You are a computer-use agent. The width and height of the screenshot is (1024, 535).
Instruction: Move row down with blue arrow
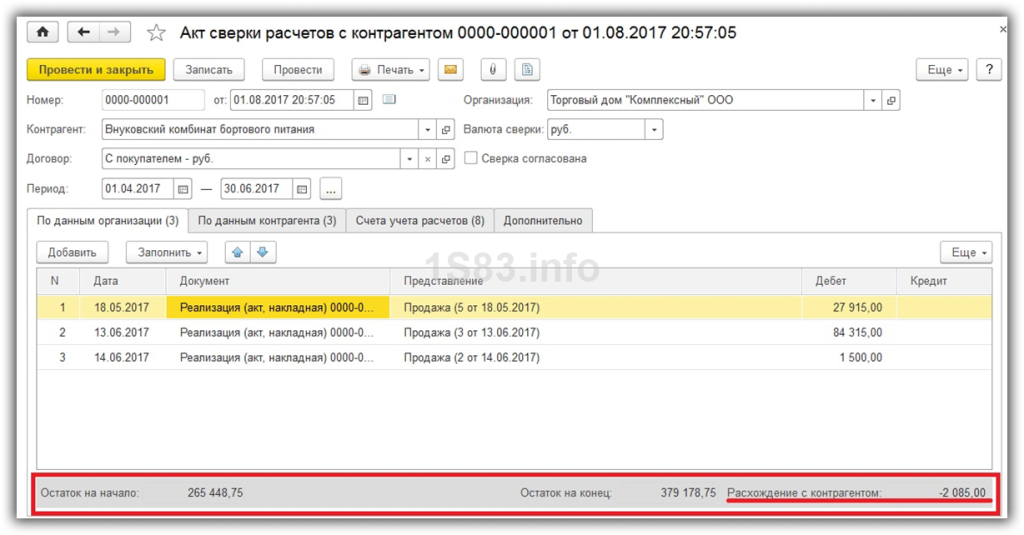[261, 252]
